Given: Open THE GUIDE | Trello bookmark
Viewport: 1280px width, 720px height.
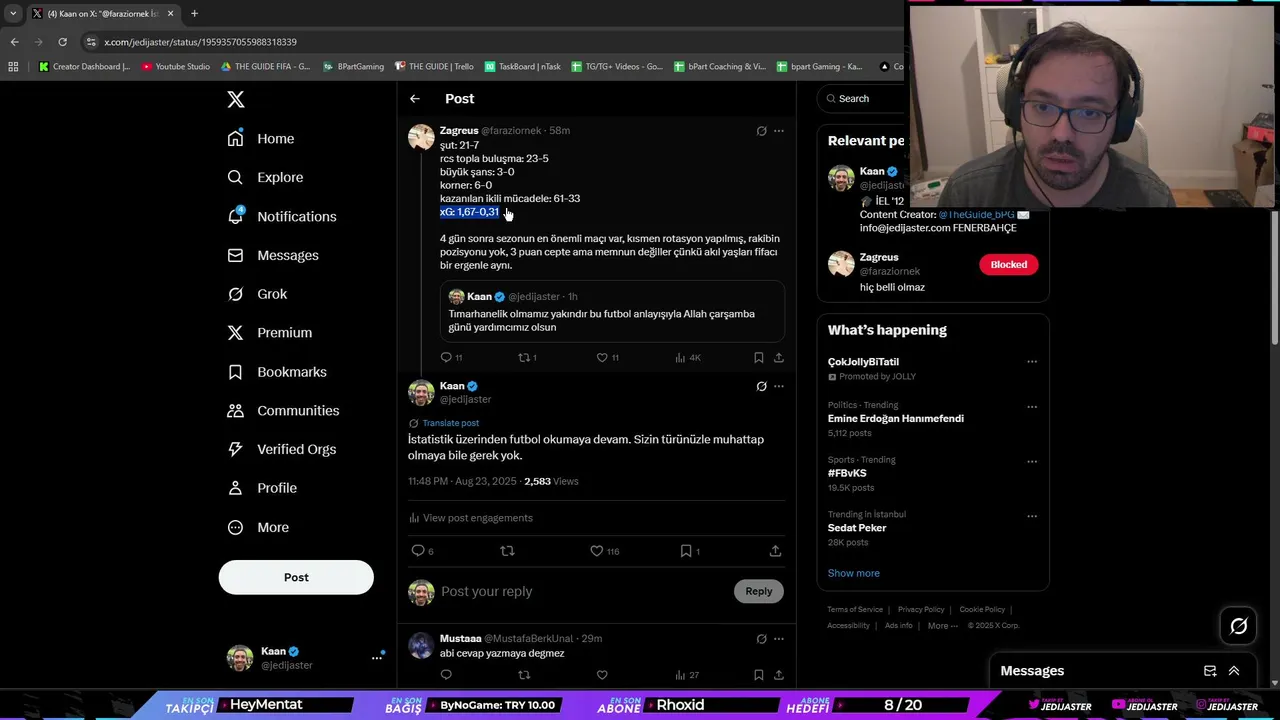Looking at the screenshot, I should pos(434,67).
